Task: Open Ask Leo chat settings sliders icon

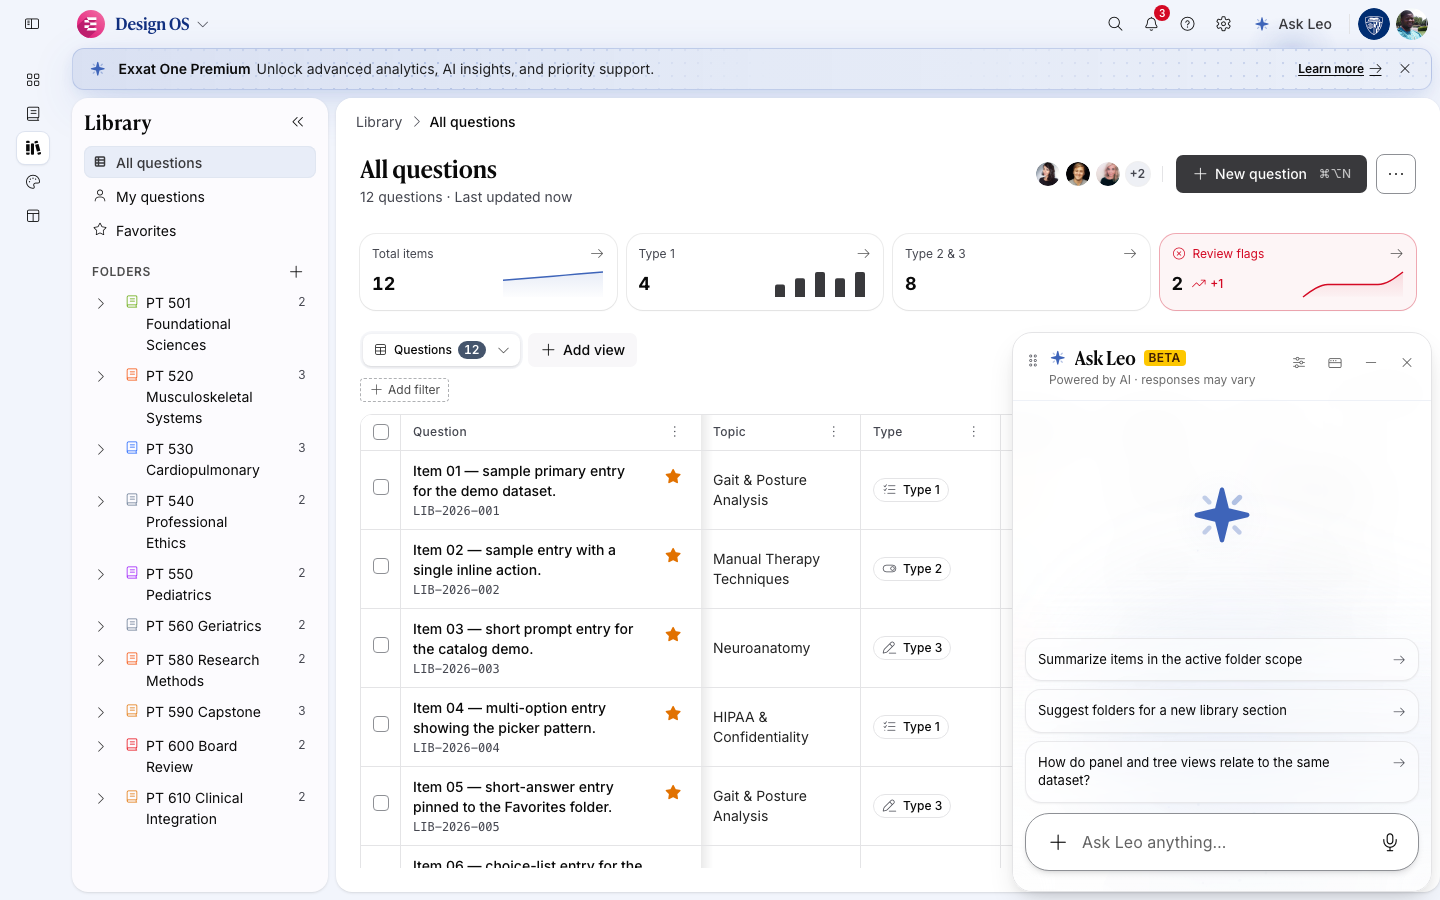Action: [x=1299, y=363]
